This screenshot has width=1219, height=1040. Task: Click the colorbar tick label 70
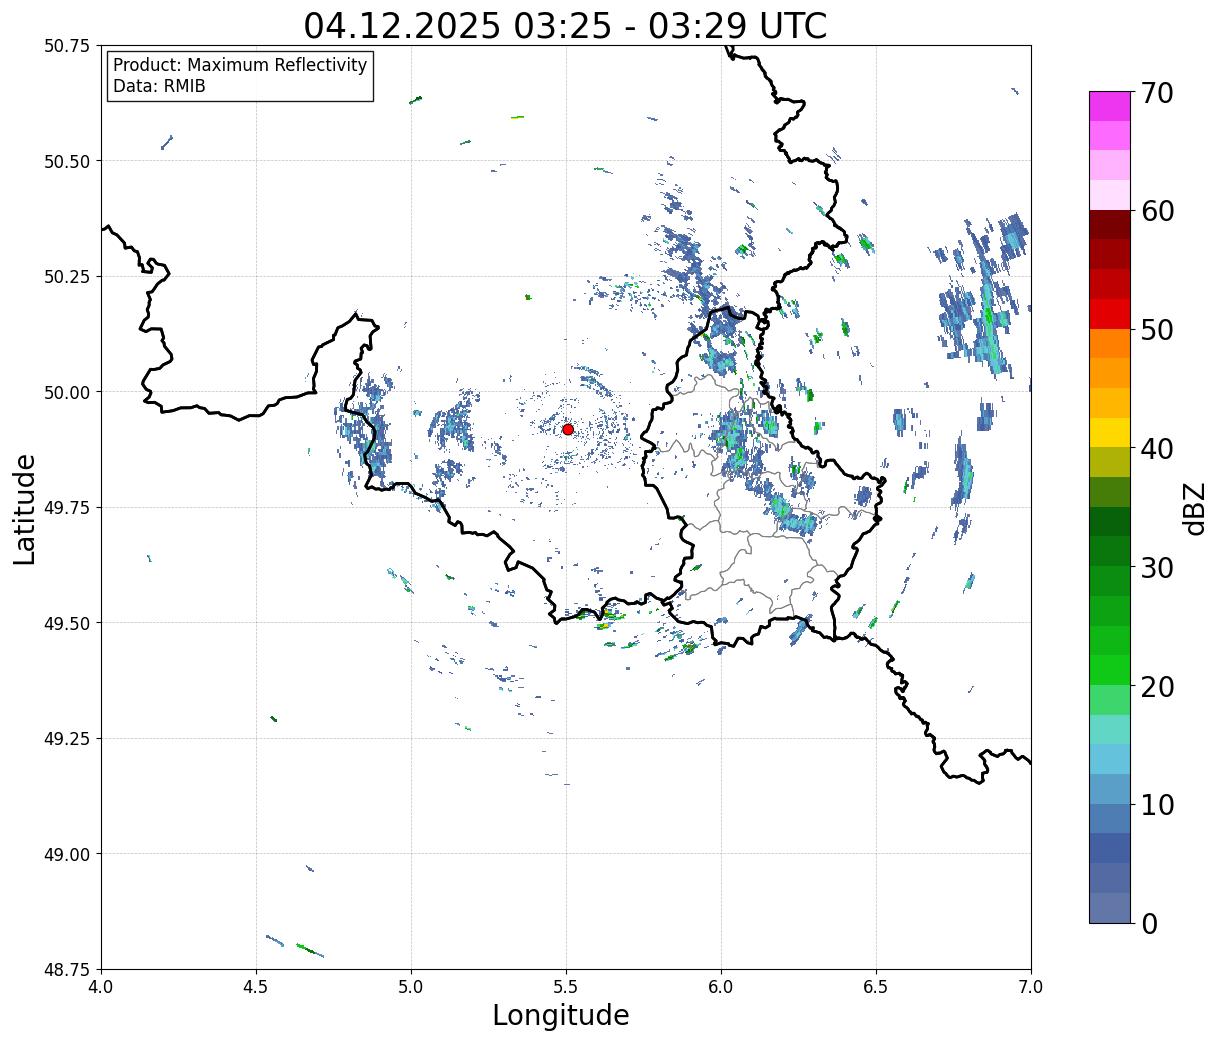1157,93
